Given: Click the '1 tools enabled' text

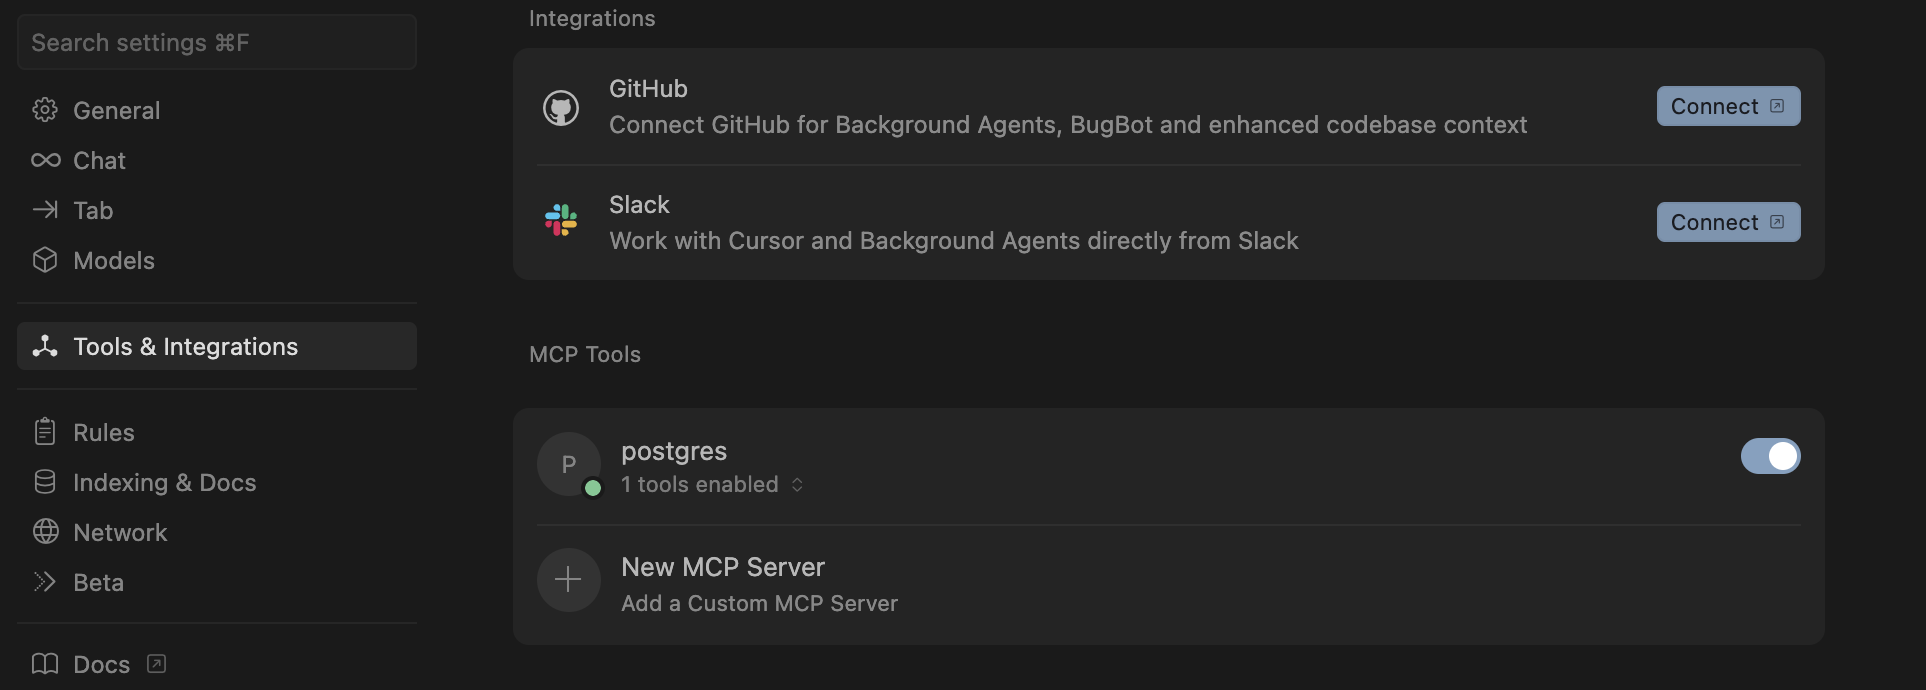Looking at the screenshot, I should pos(700,484).
